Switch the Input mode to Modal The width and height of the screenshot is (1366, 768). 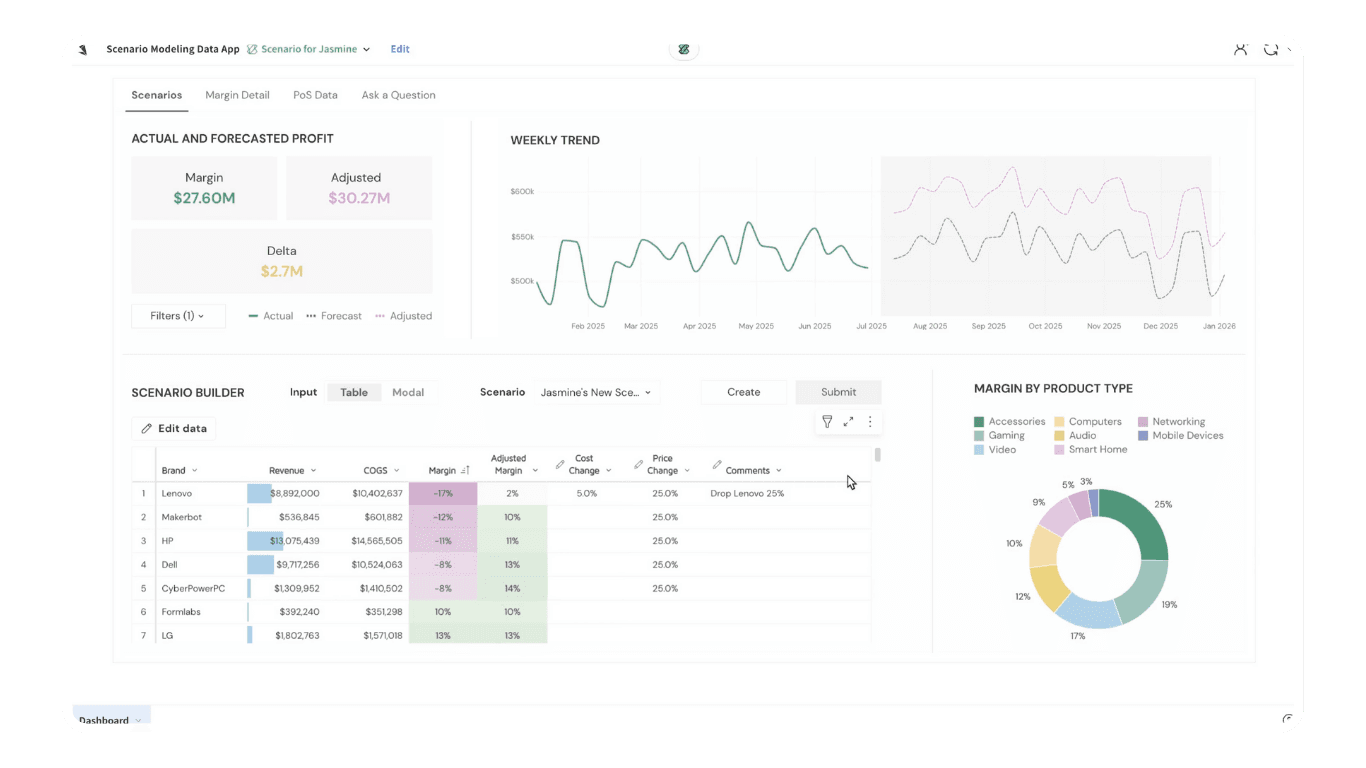click(x=408, y=392)
